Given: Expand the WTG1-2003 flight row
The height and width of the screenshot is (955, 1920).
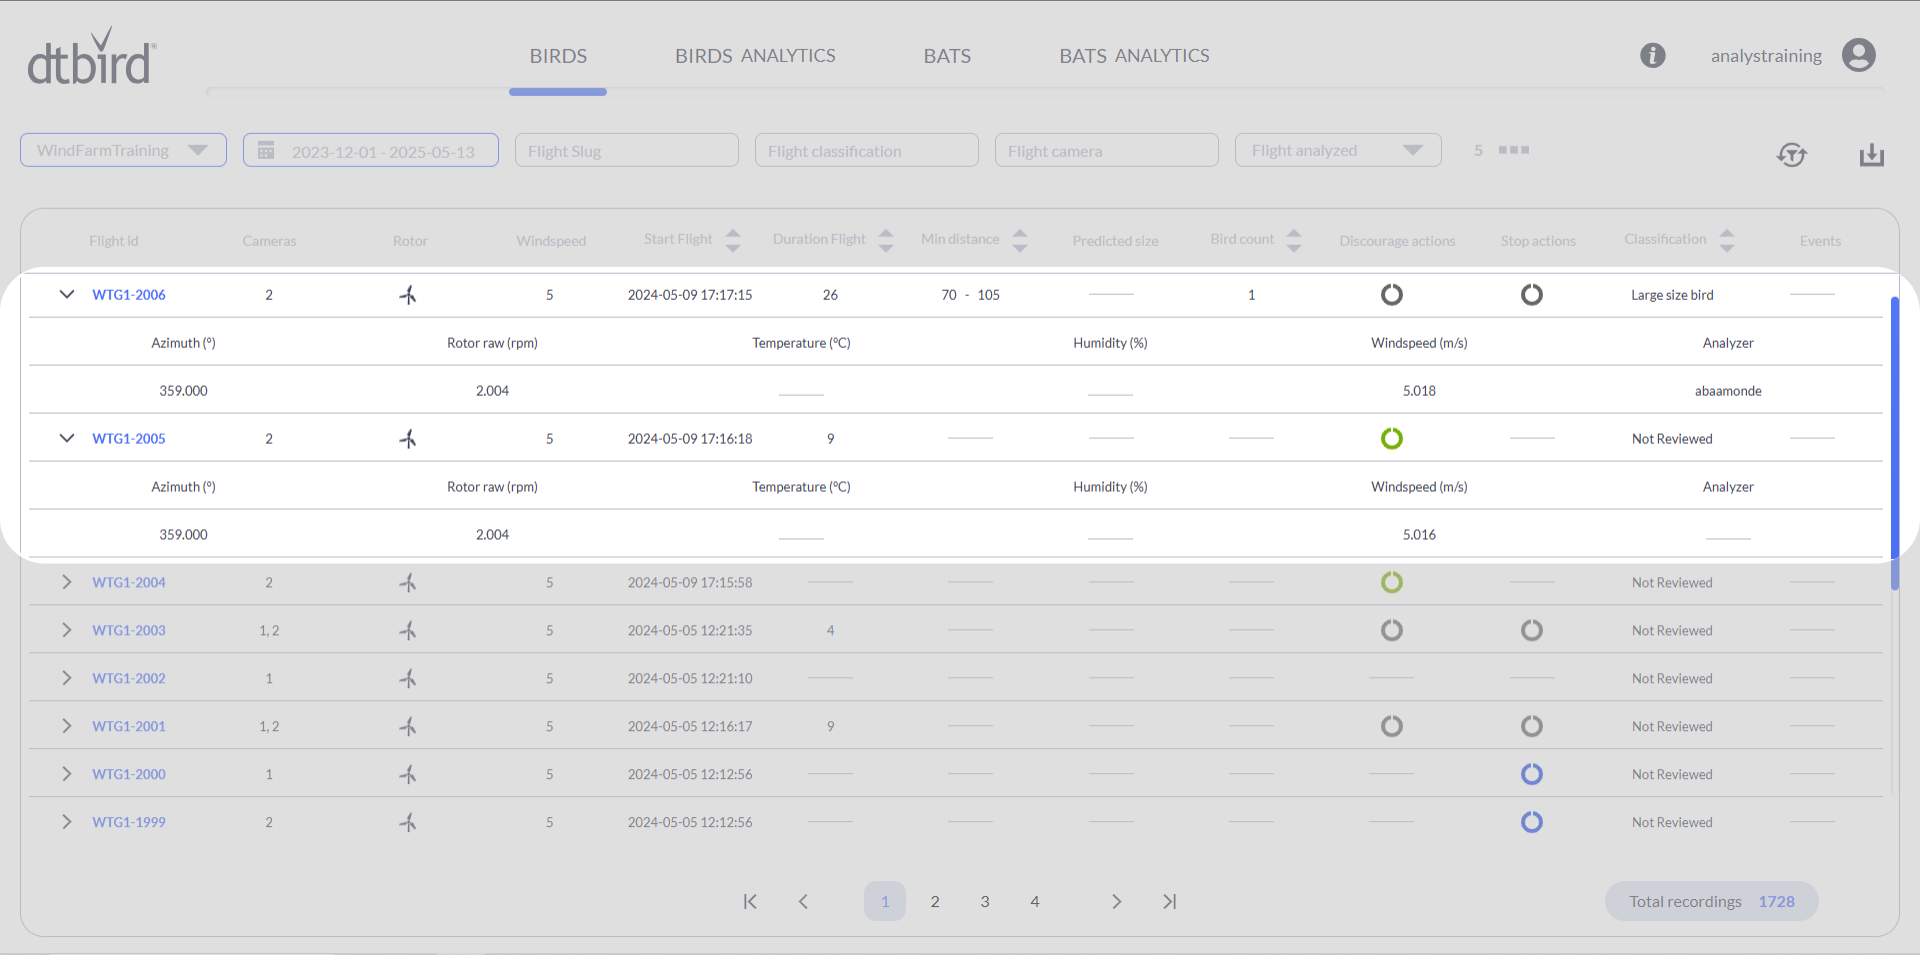Looking at the screenshot, I should (67, 630).
